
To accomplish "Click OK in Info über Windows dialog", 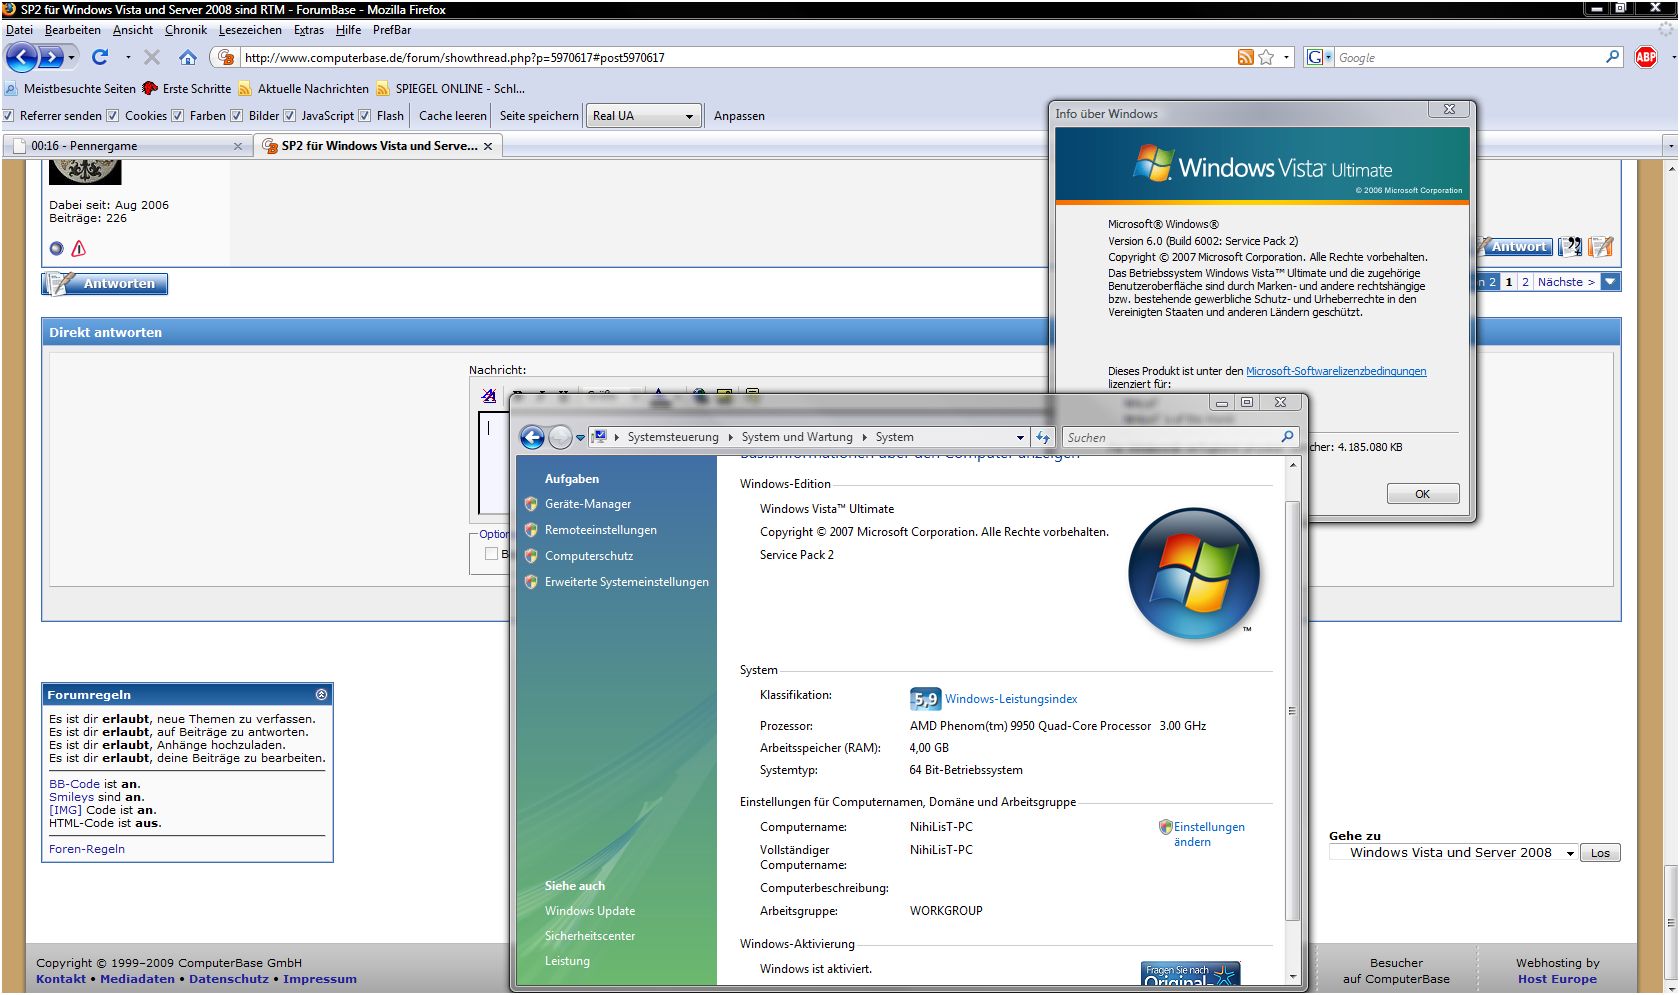I will [x=1422, y=494].
